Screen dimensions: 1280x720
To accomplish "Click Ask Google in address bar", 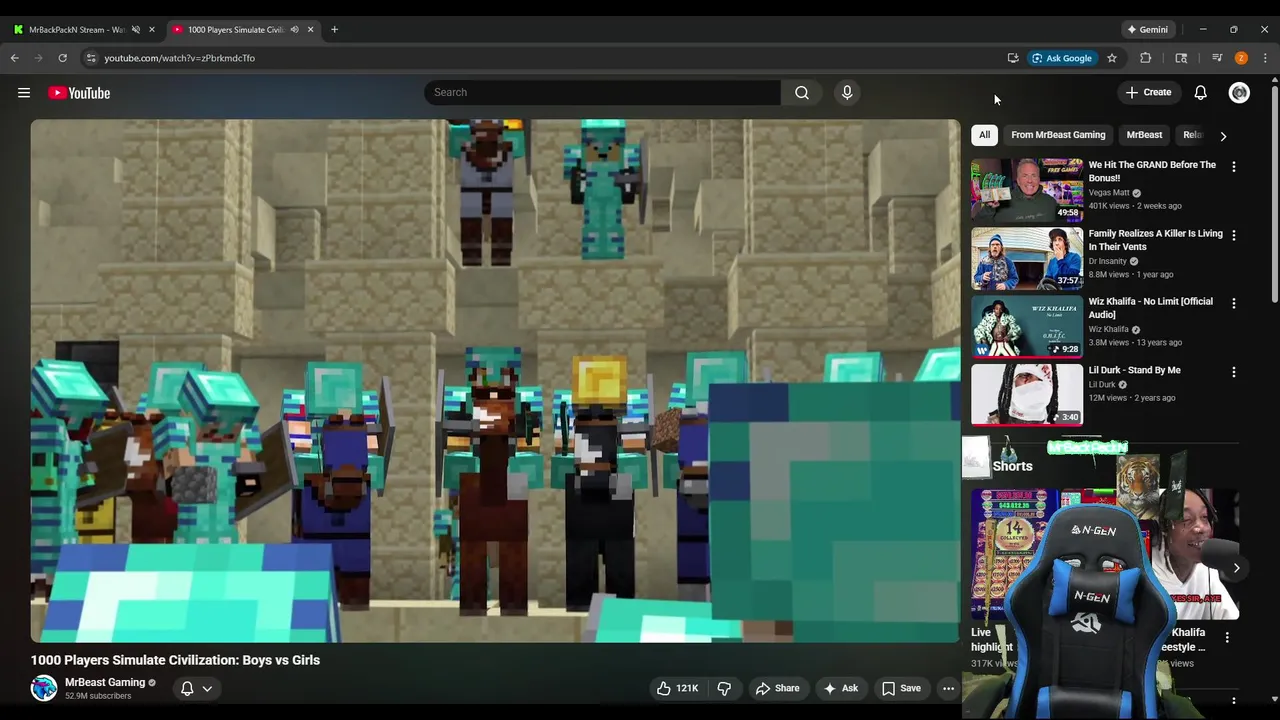I will pyautogui.click(x=1062, y=58).
